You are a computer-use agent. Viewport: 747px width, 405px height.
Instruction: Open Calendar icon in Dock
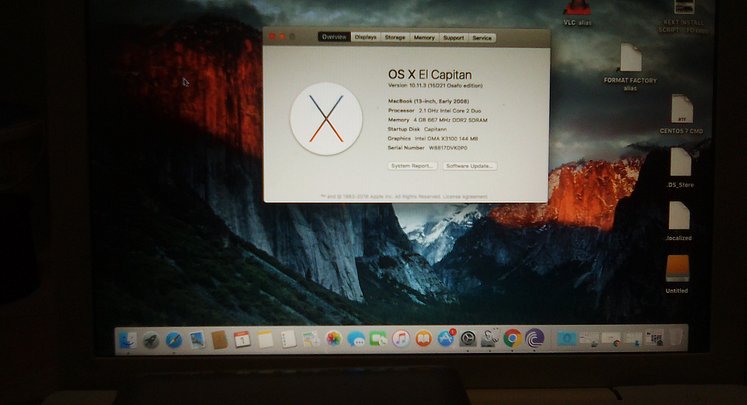click(x=242, y=340)
